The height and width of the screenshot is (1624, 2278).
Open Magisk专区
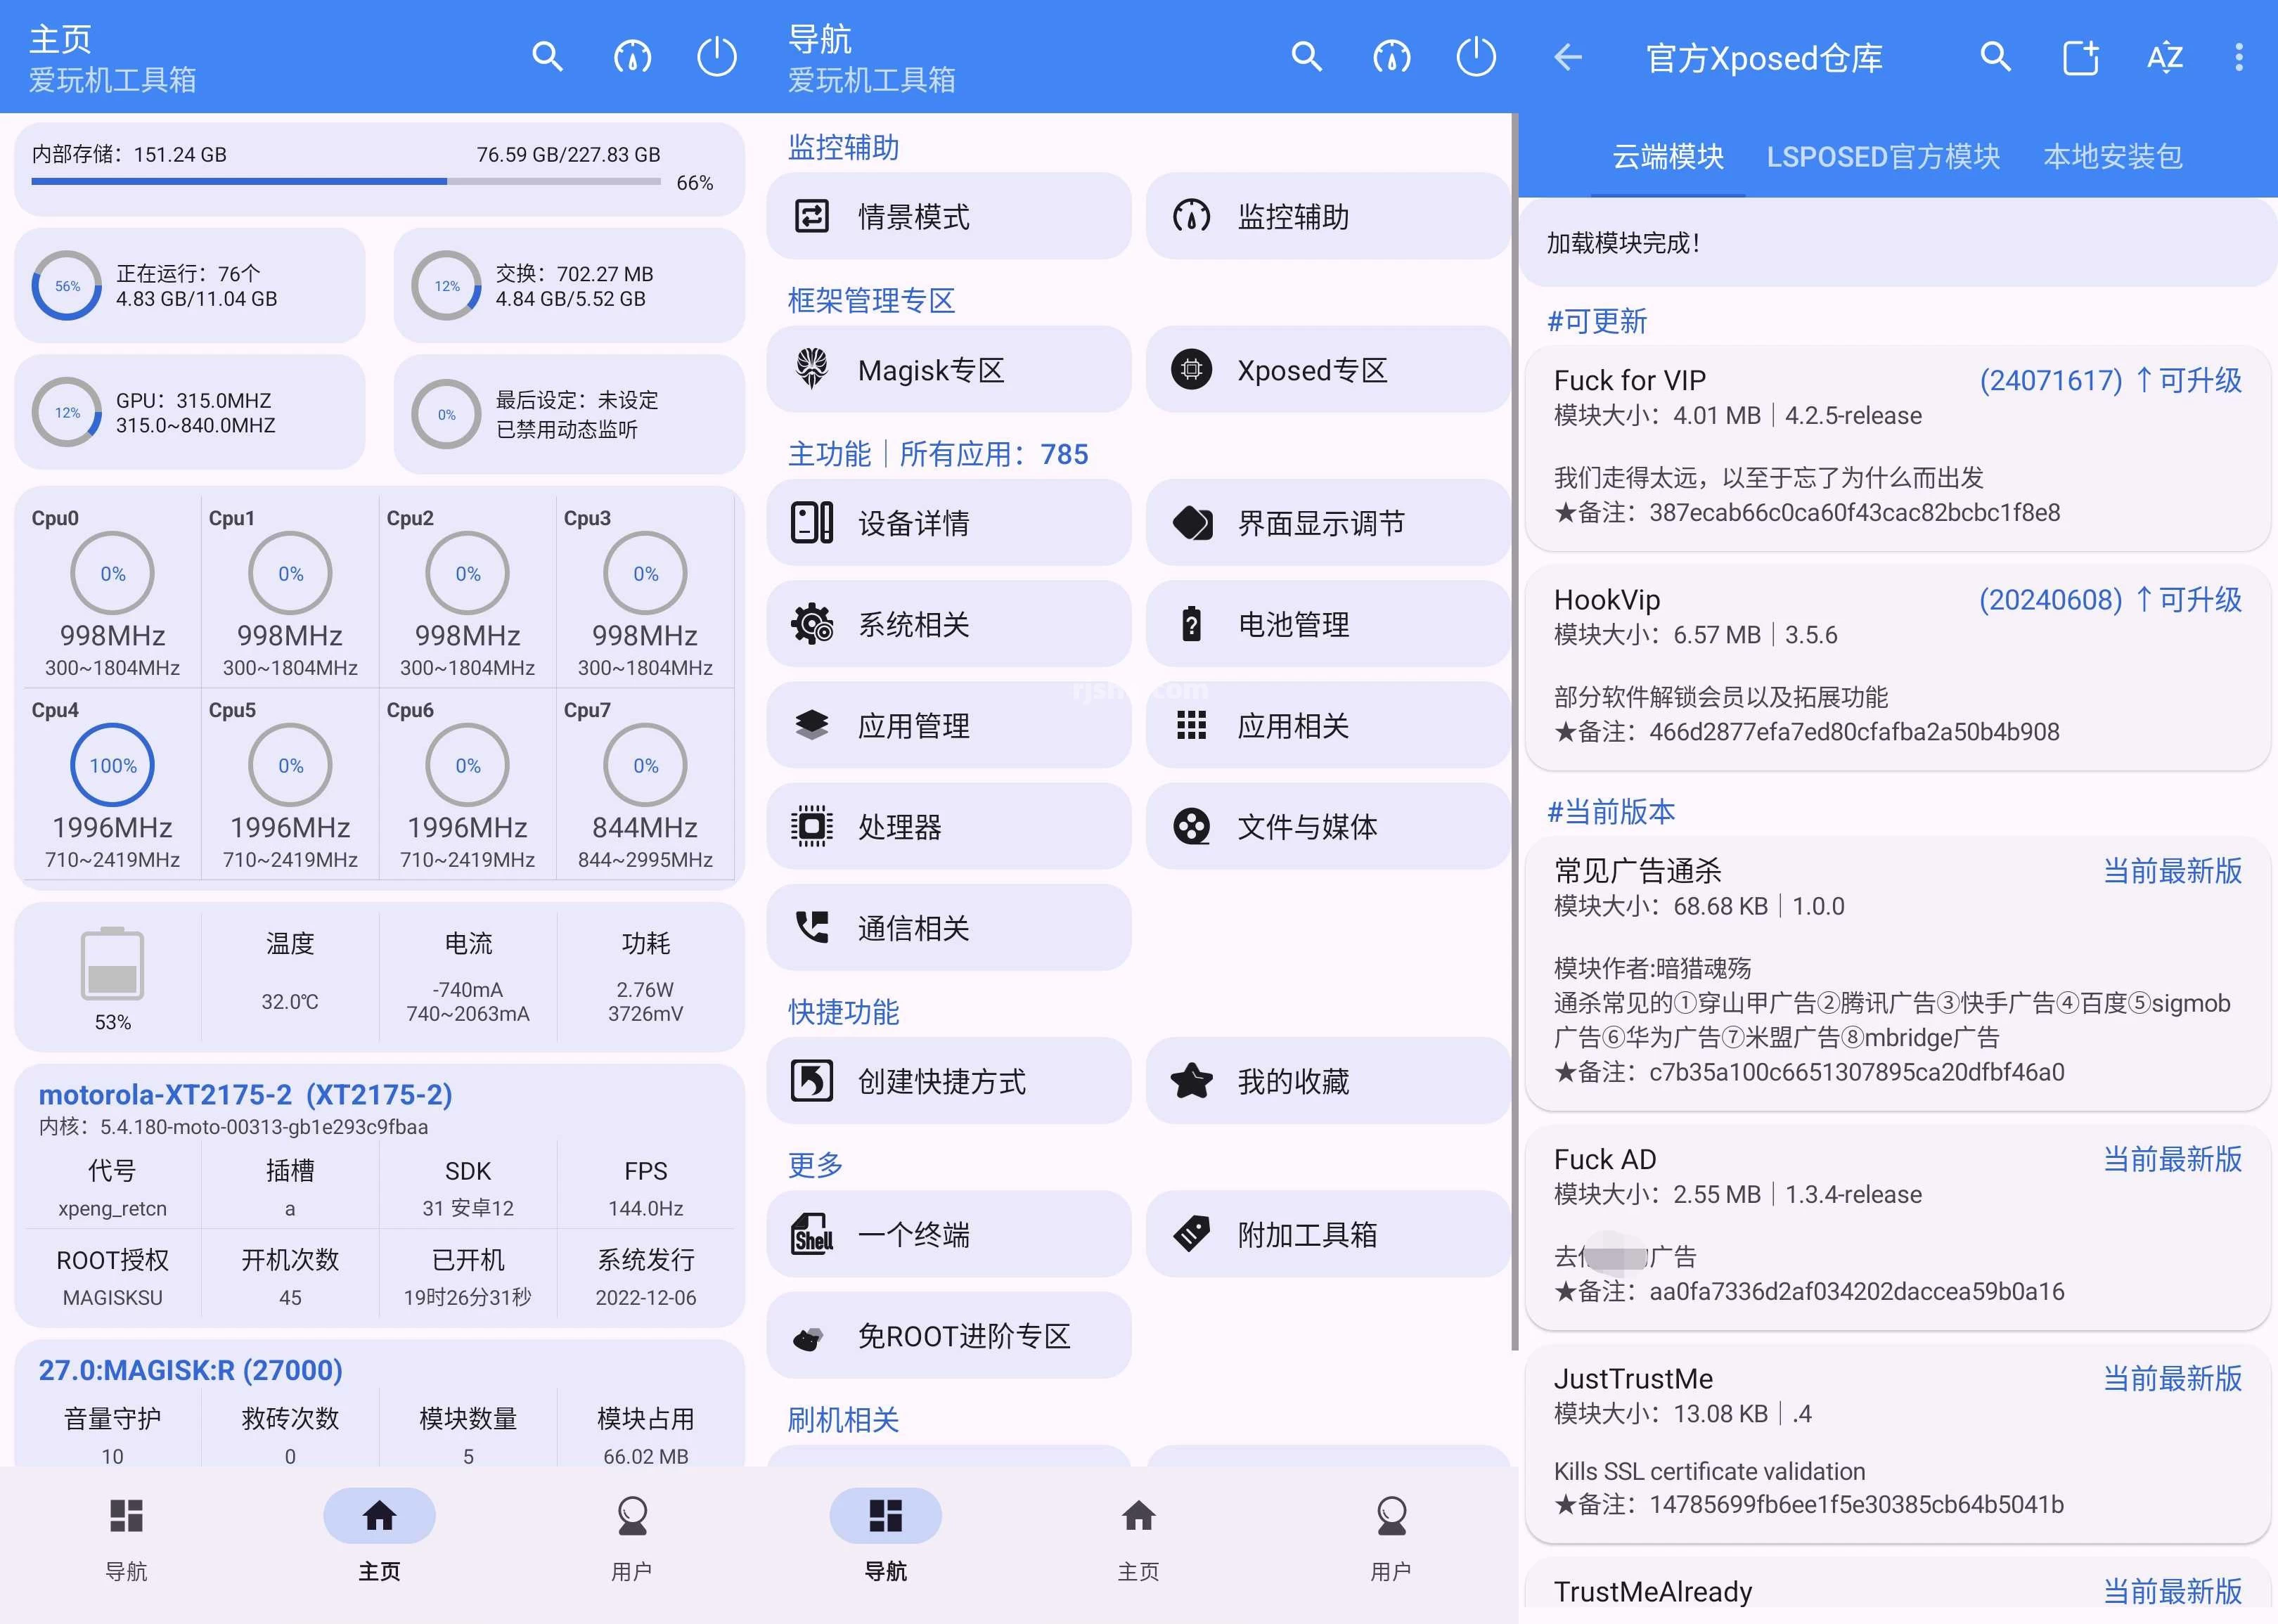coord(949,369)
